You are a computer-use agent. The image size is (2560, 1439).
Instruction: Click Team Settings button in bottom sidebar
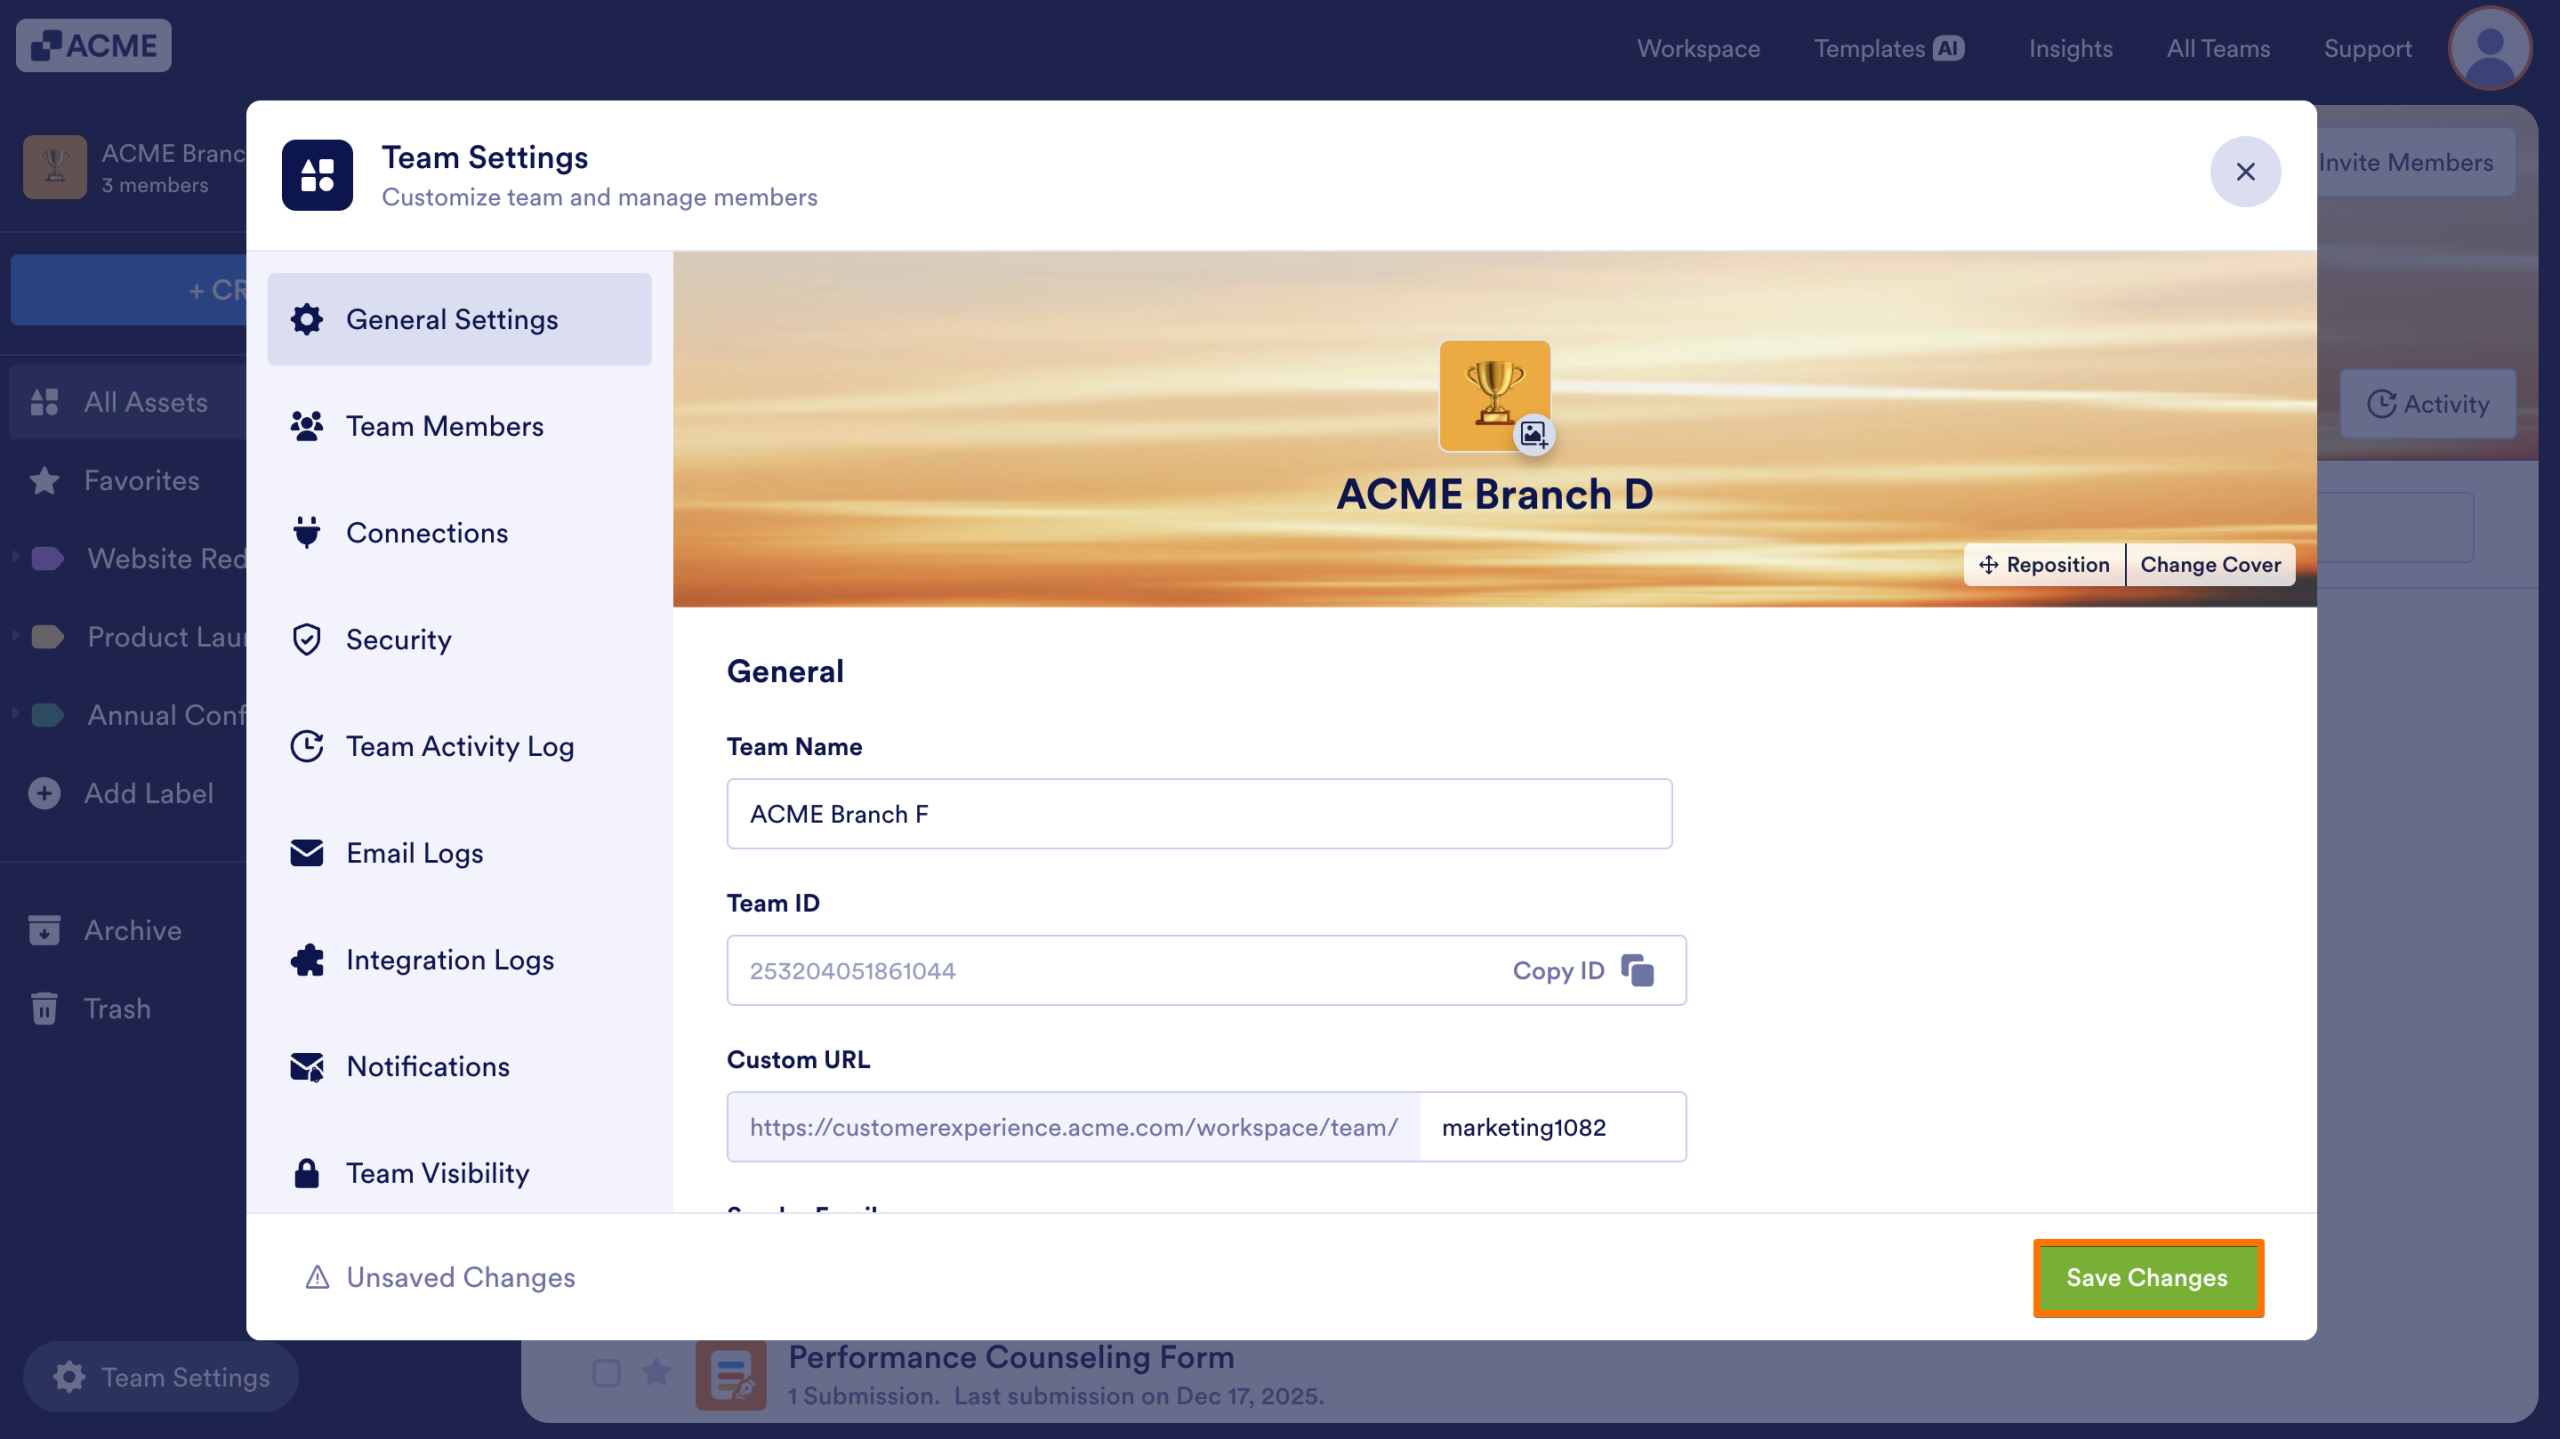161,1376
